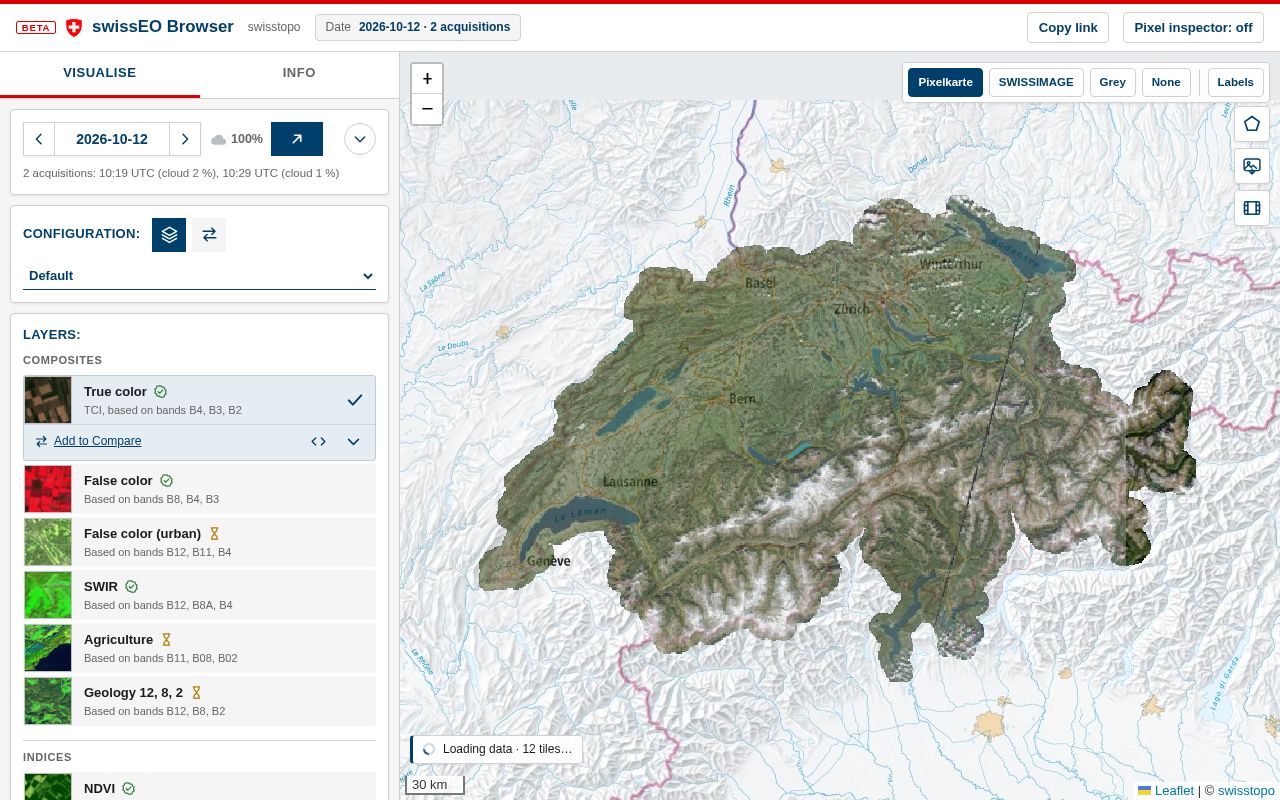Click the True color checkmark

click(355, 400)
